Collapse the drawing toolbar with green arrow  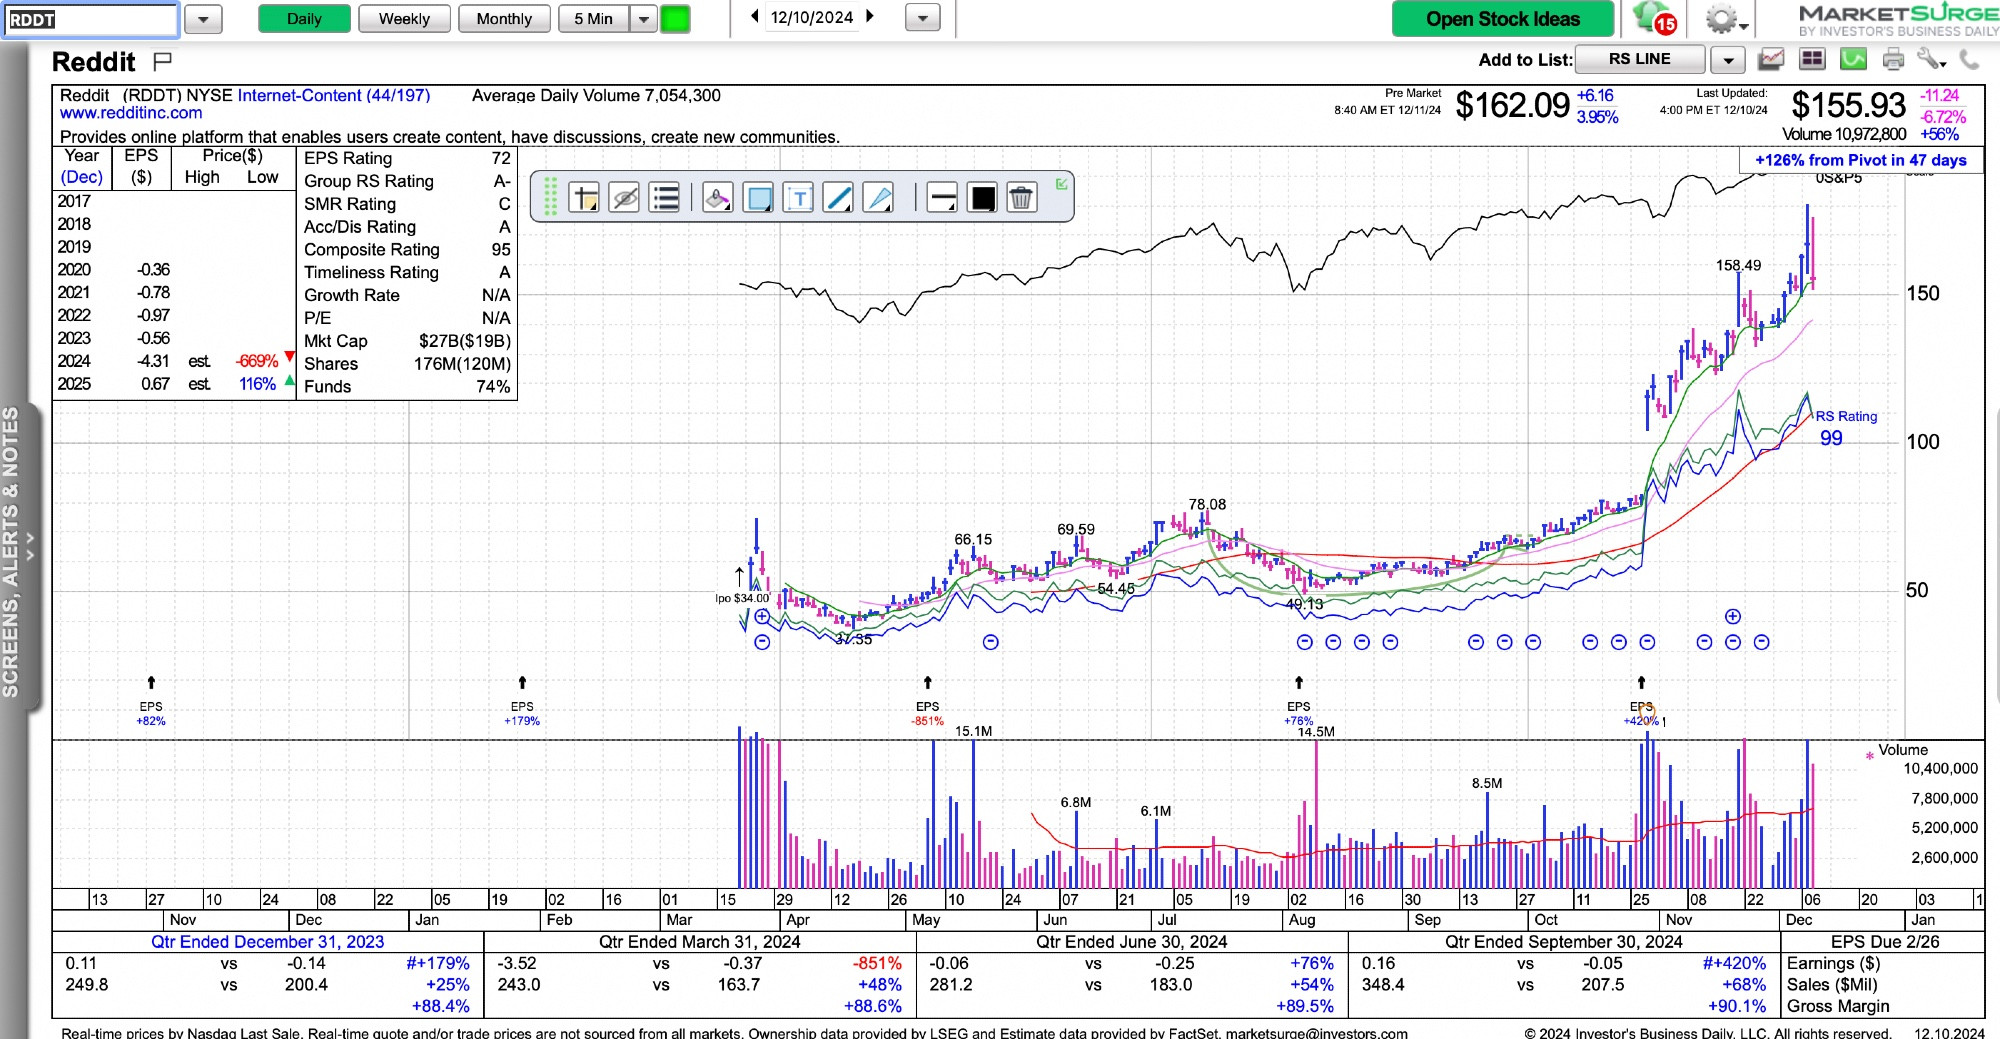1061,184
